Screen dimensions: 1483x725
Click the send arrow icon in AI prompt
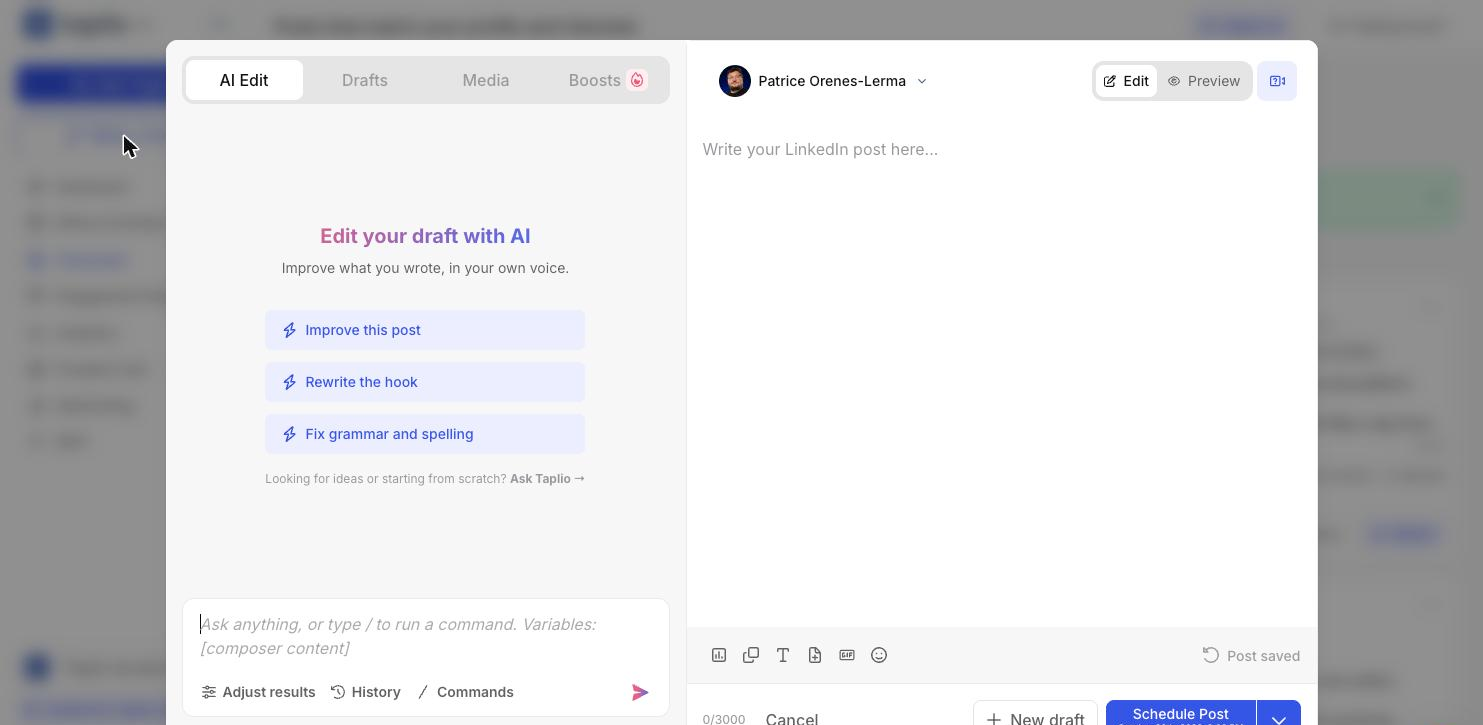pyautogui.click(x=640, y=692)
